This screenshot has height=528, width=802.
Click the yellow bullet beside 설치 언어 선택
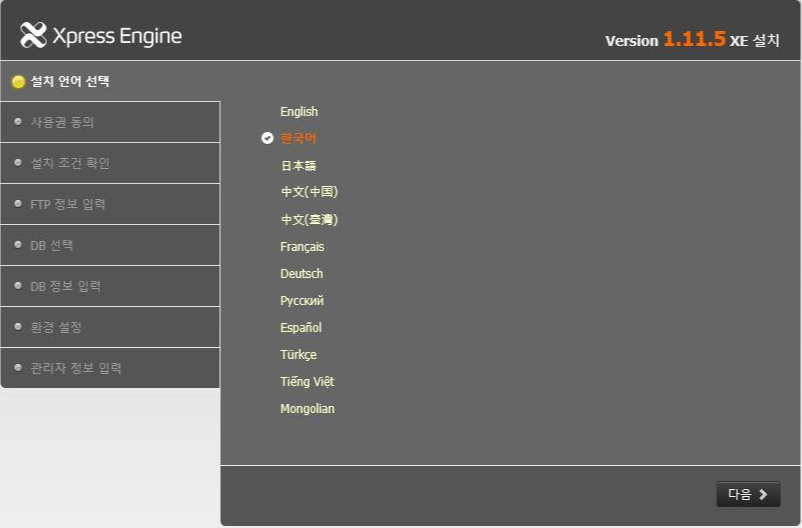click(18, 82)
